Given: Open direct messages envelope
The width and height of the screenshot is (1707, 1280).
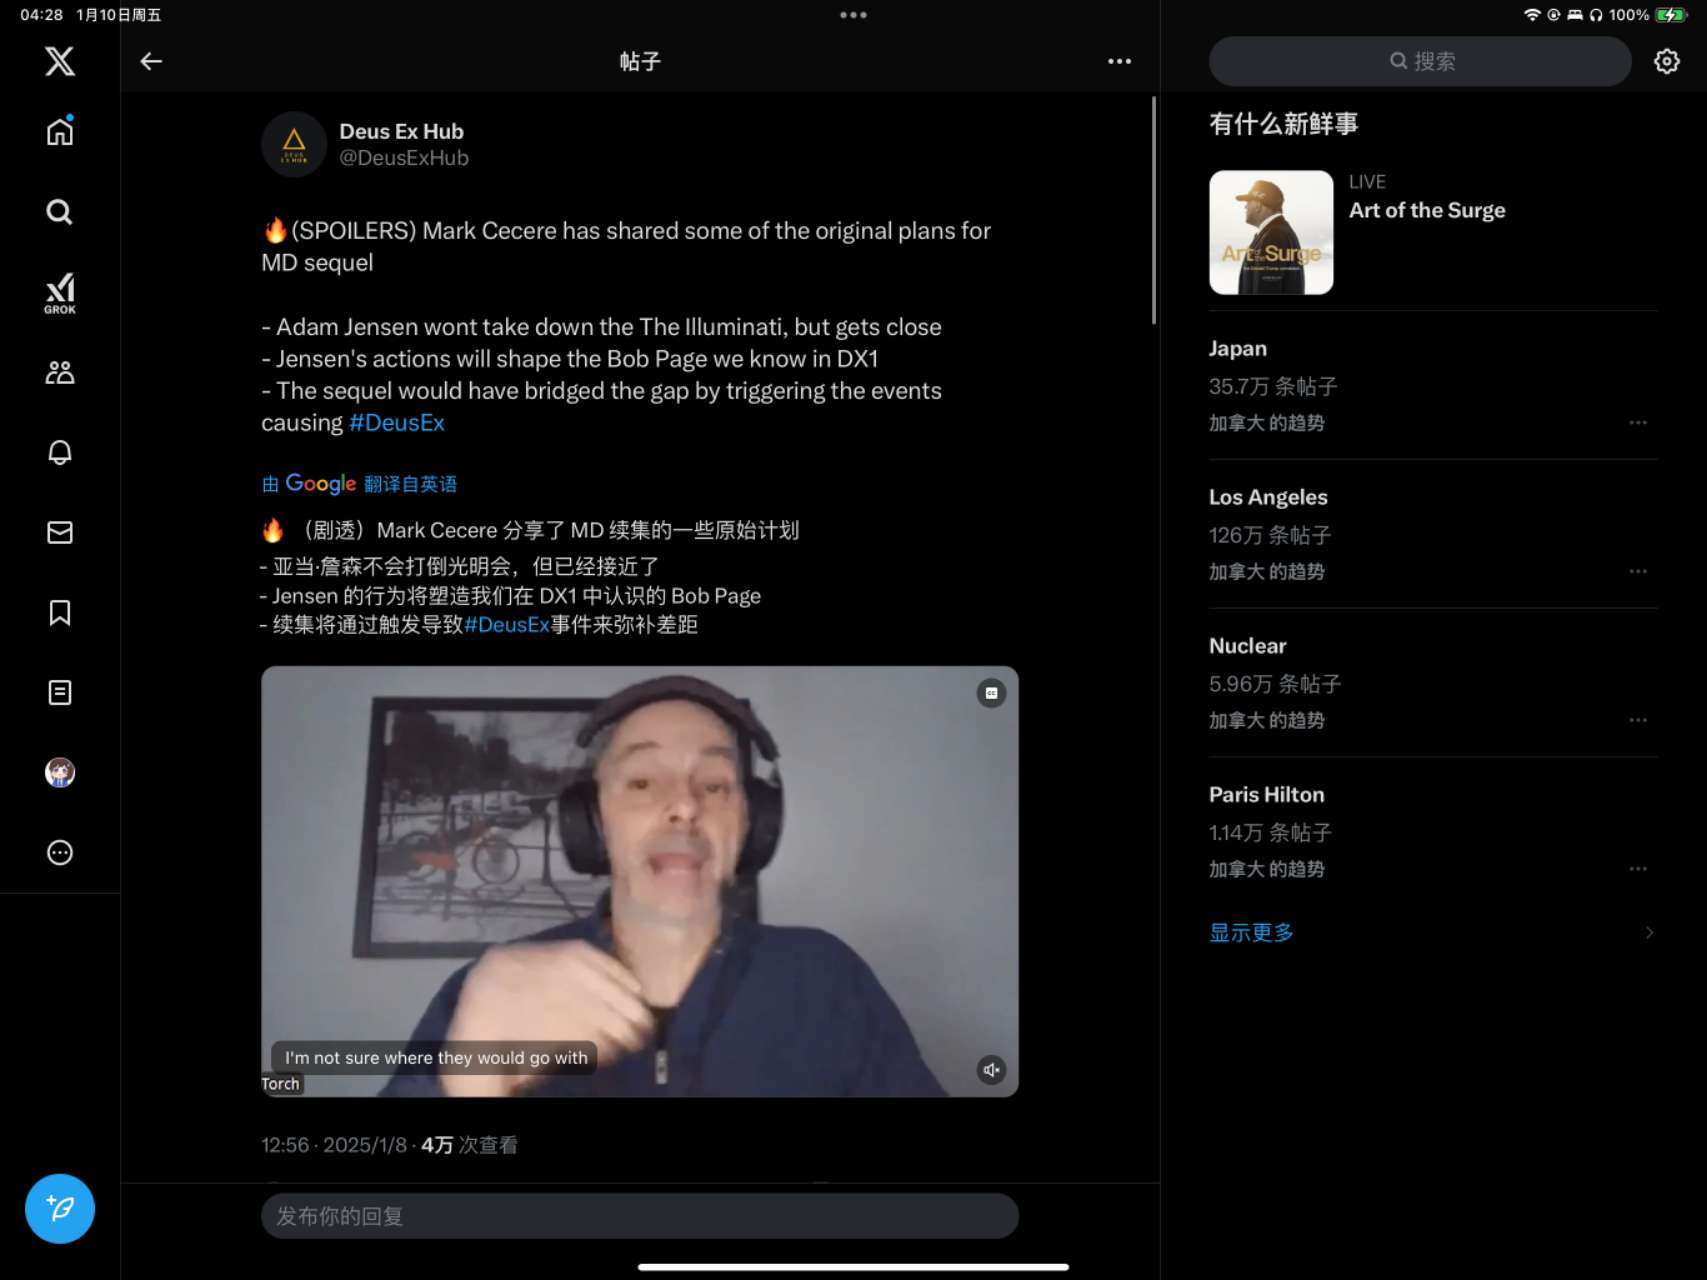Looking at the screenshot, I should (x=60, y=532).
